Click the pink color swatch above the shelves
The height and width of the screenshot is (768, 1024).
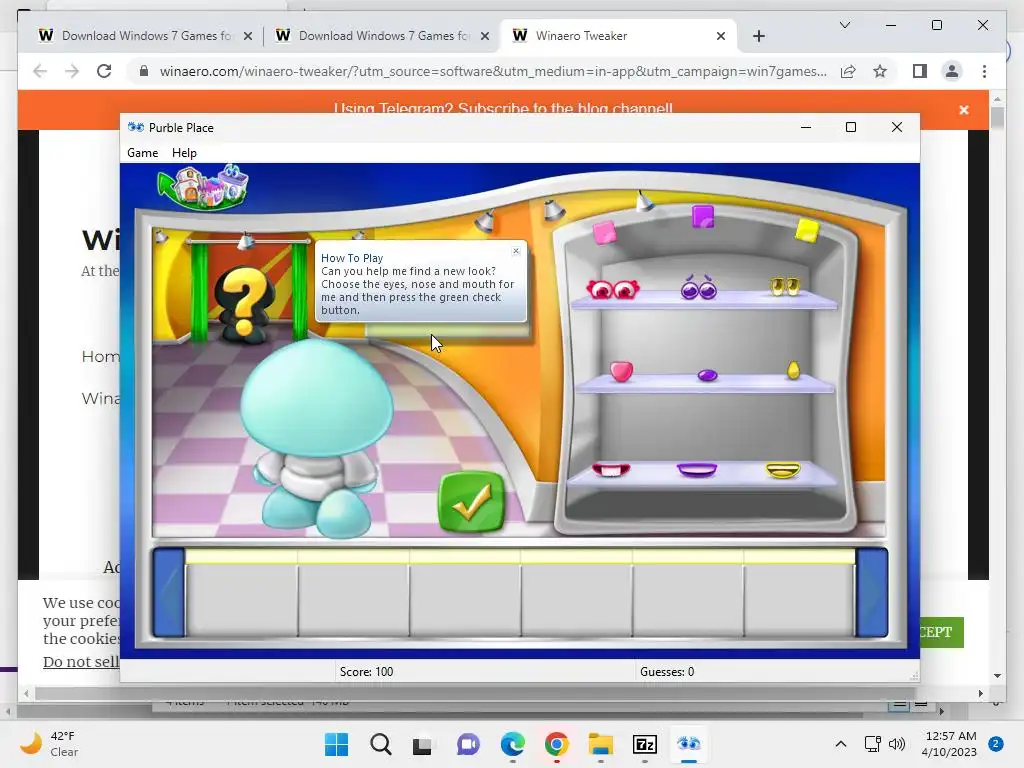pyautogui.click(x=604, y=232)
